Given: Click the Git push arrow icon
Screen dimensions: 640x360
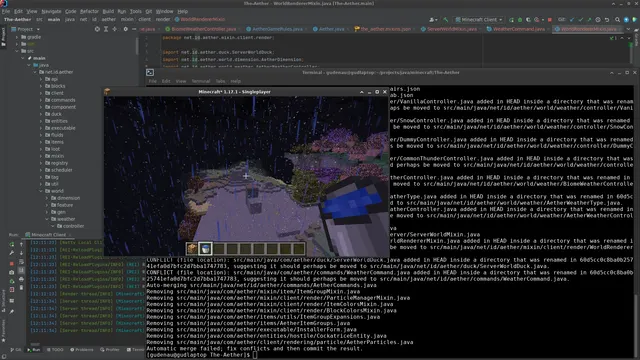Looking at the screenshot, I should pyautogui.click(x=589, y=20).
